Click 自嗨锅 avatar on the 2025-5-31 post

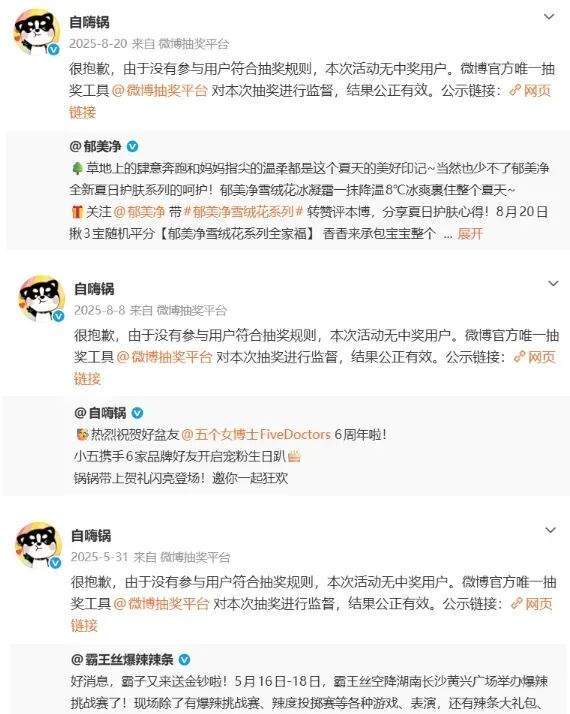point(39,546)
